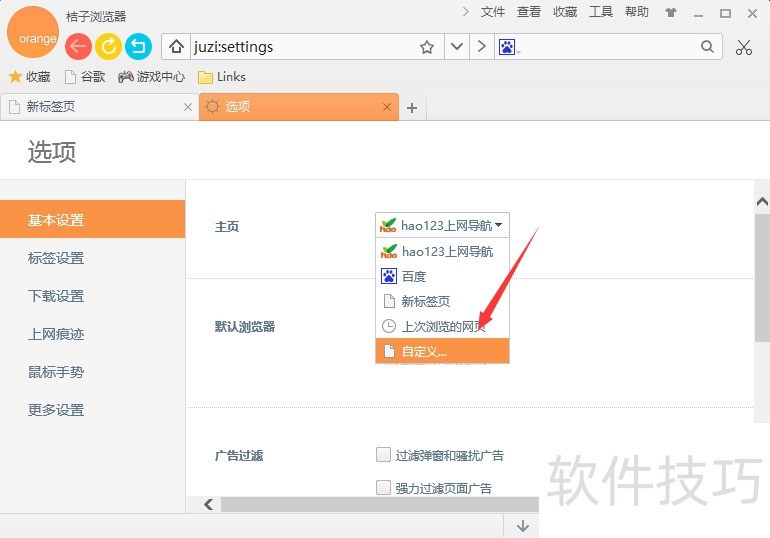Click the 广告过滤 setting label
This screenshot has width=770, height=538.
click(239, 456)
